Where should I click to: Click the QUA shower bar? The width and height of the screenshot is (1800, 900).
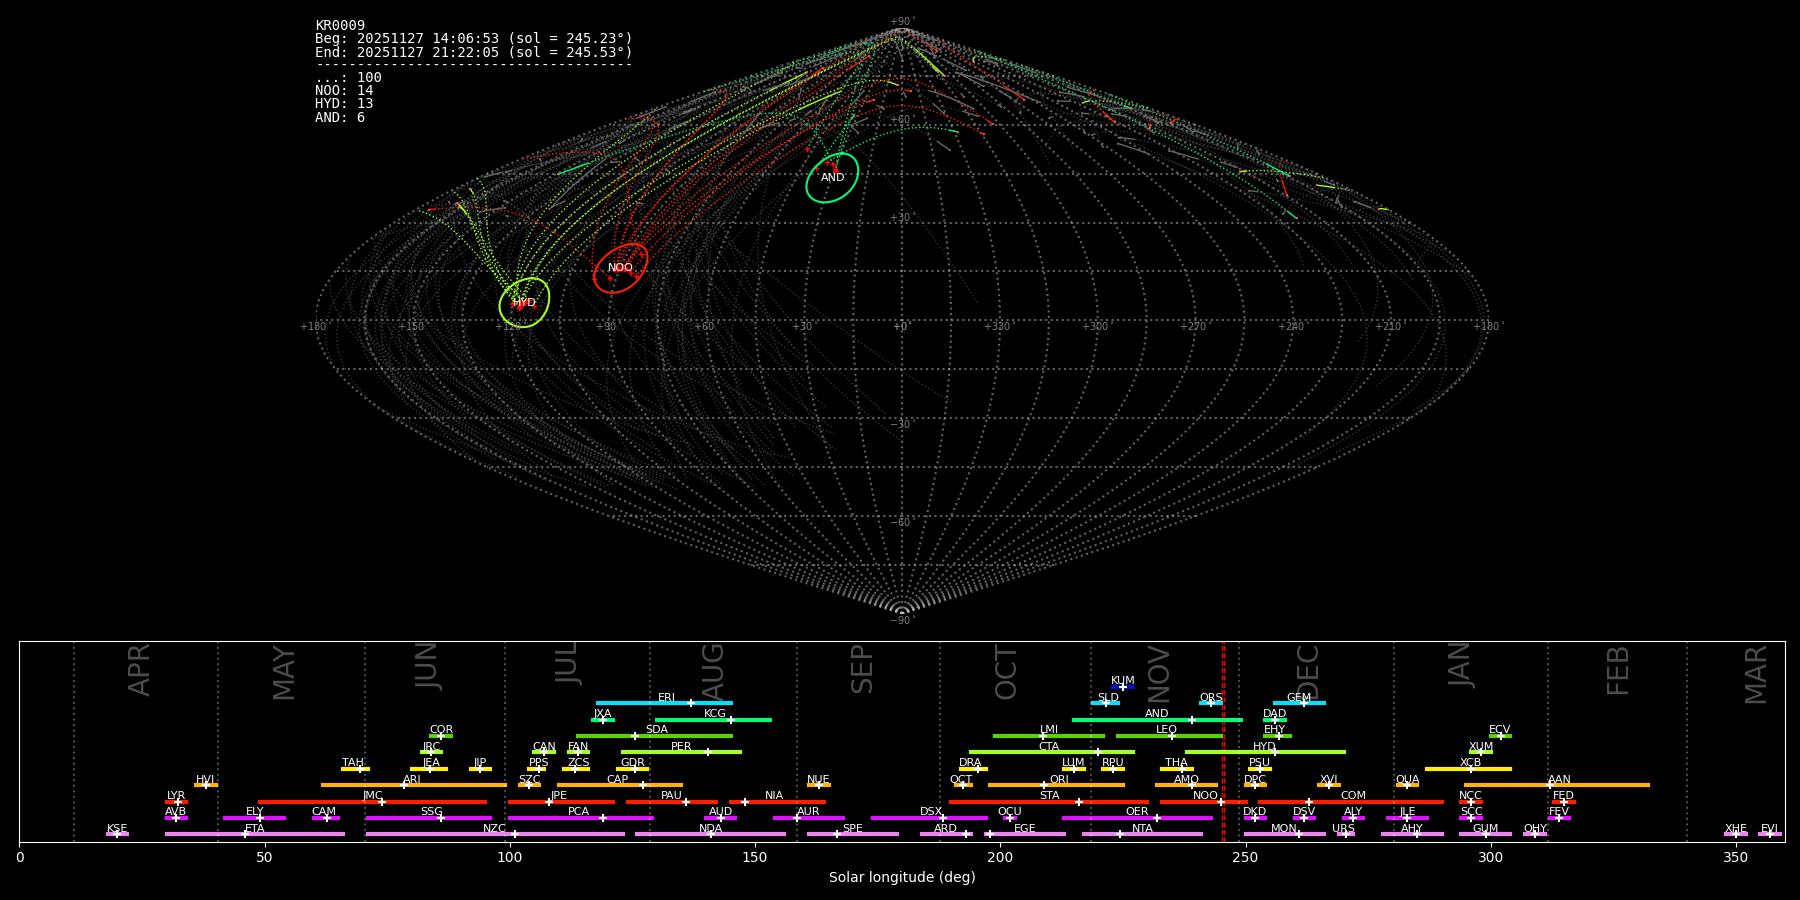point(1407,785)
